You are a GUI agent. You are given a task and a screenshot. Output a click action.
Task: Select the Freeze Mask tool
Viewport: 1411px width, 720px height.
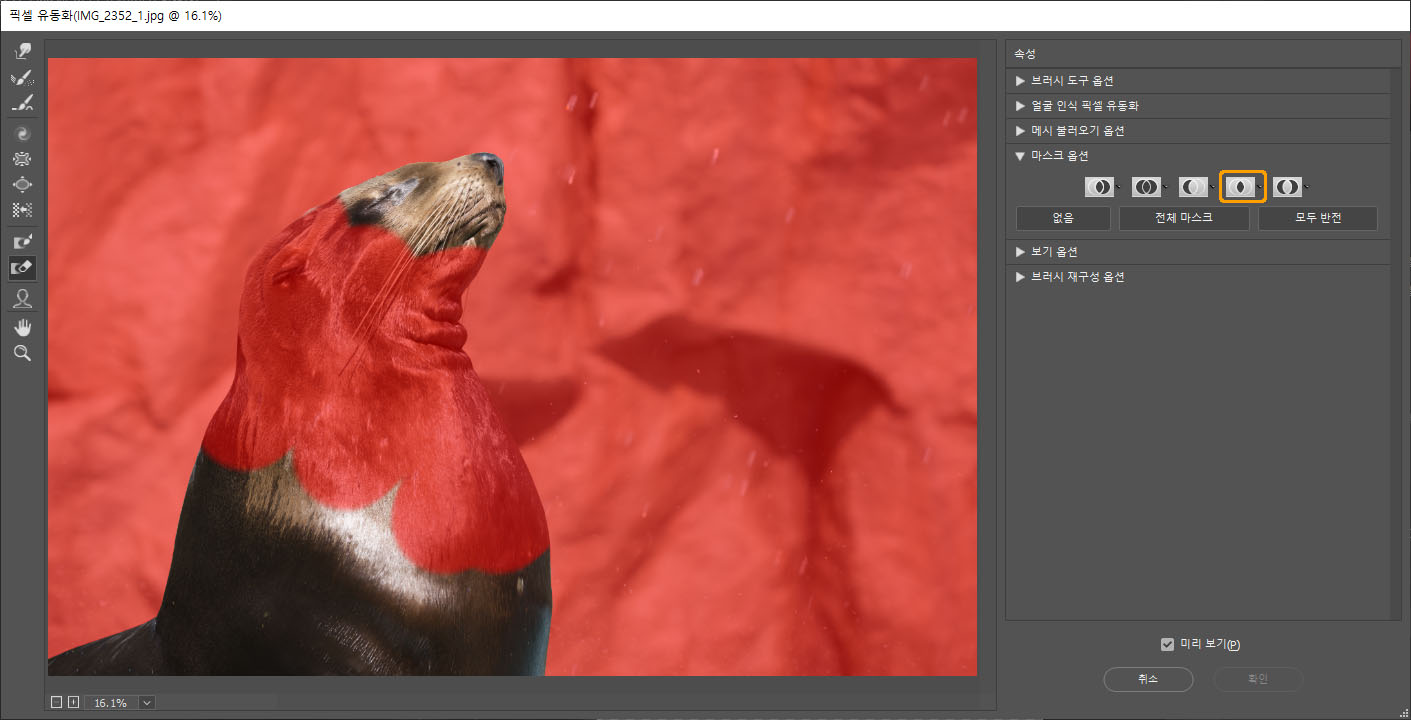pyautogui.click(x=22, y=242)
